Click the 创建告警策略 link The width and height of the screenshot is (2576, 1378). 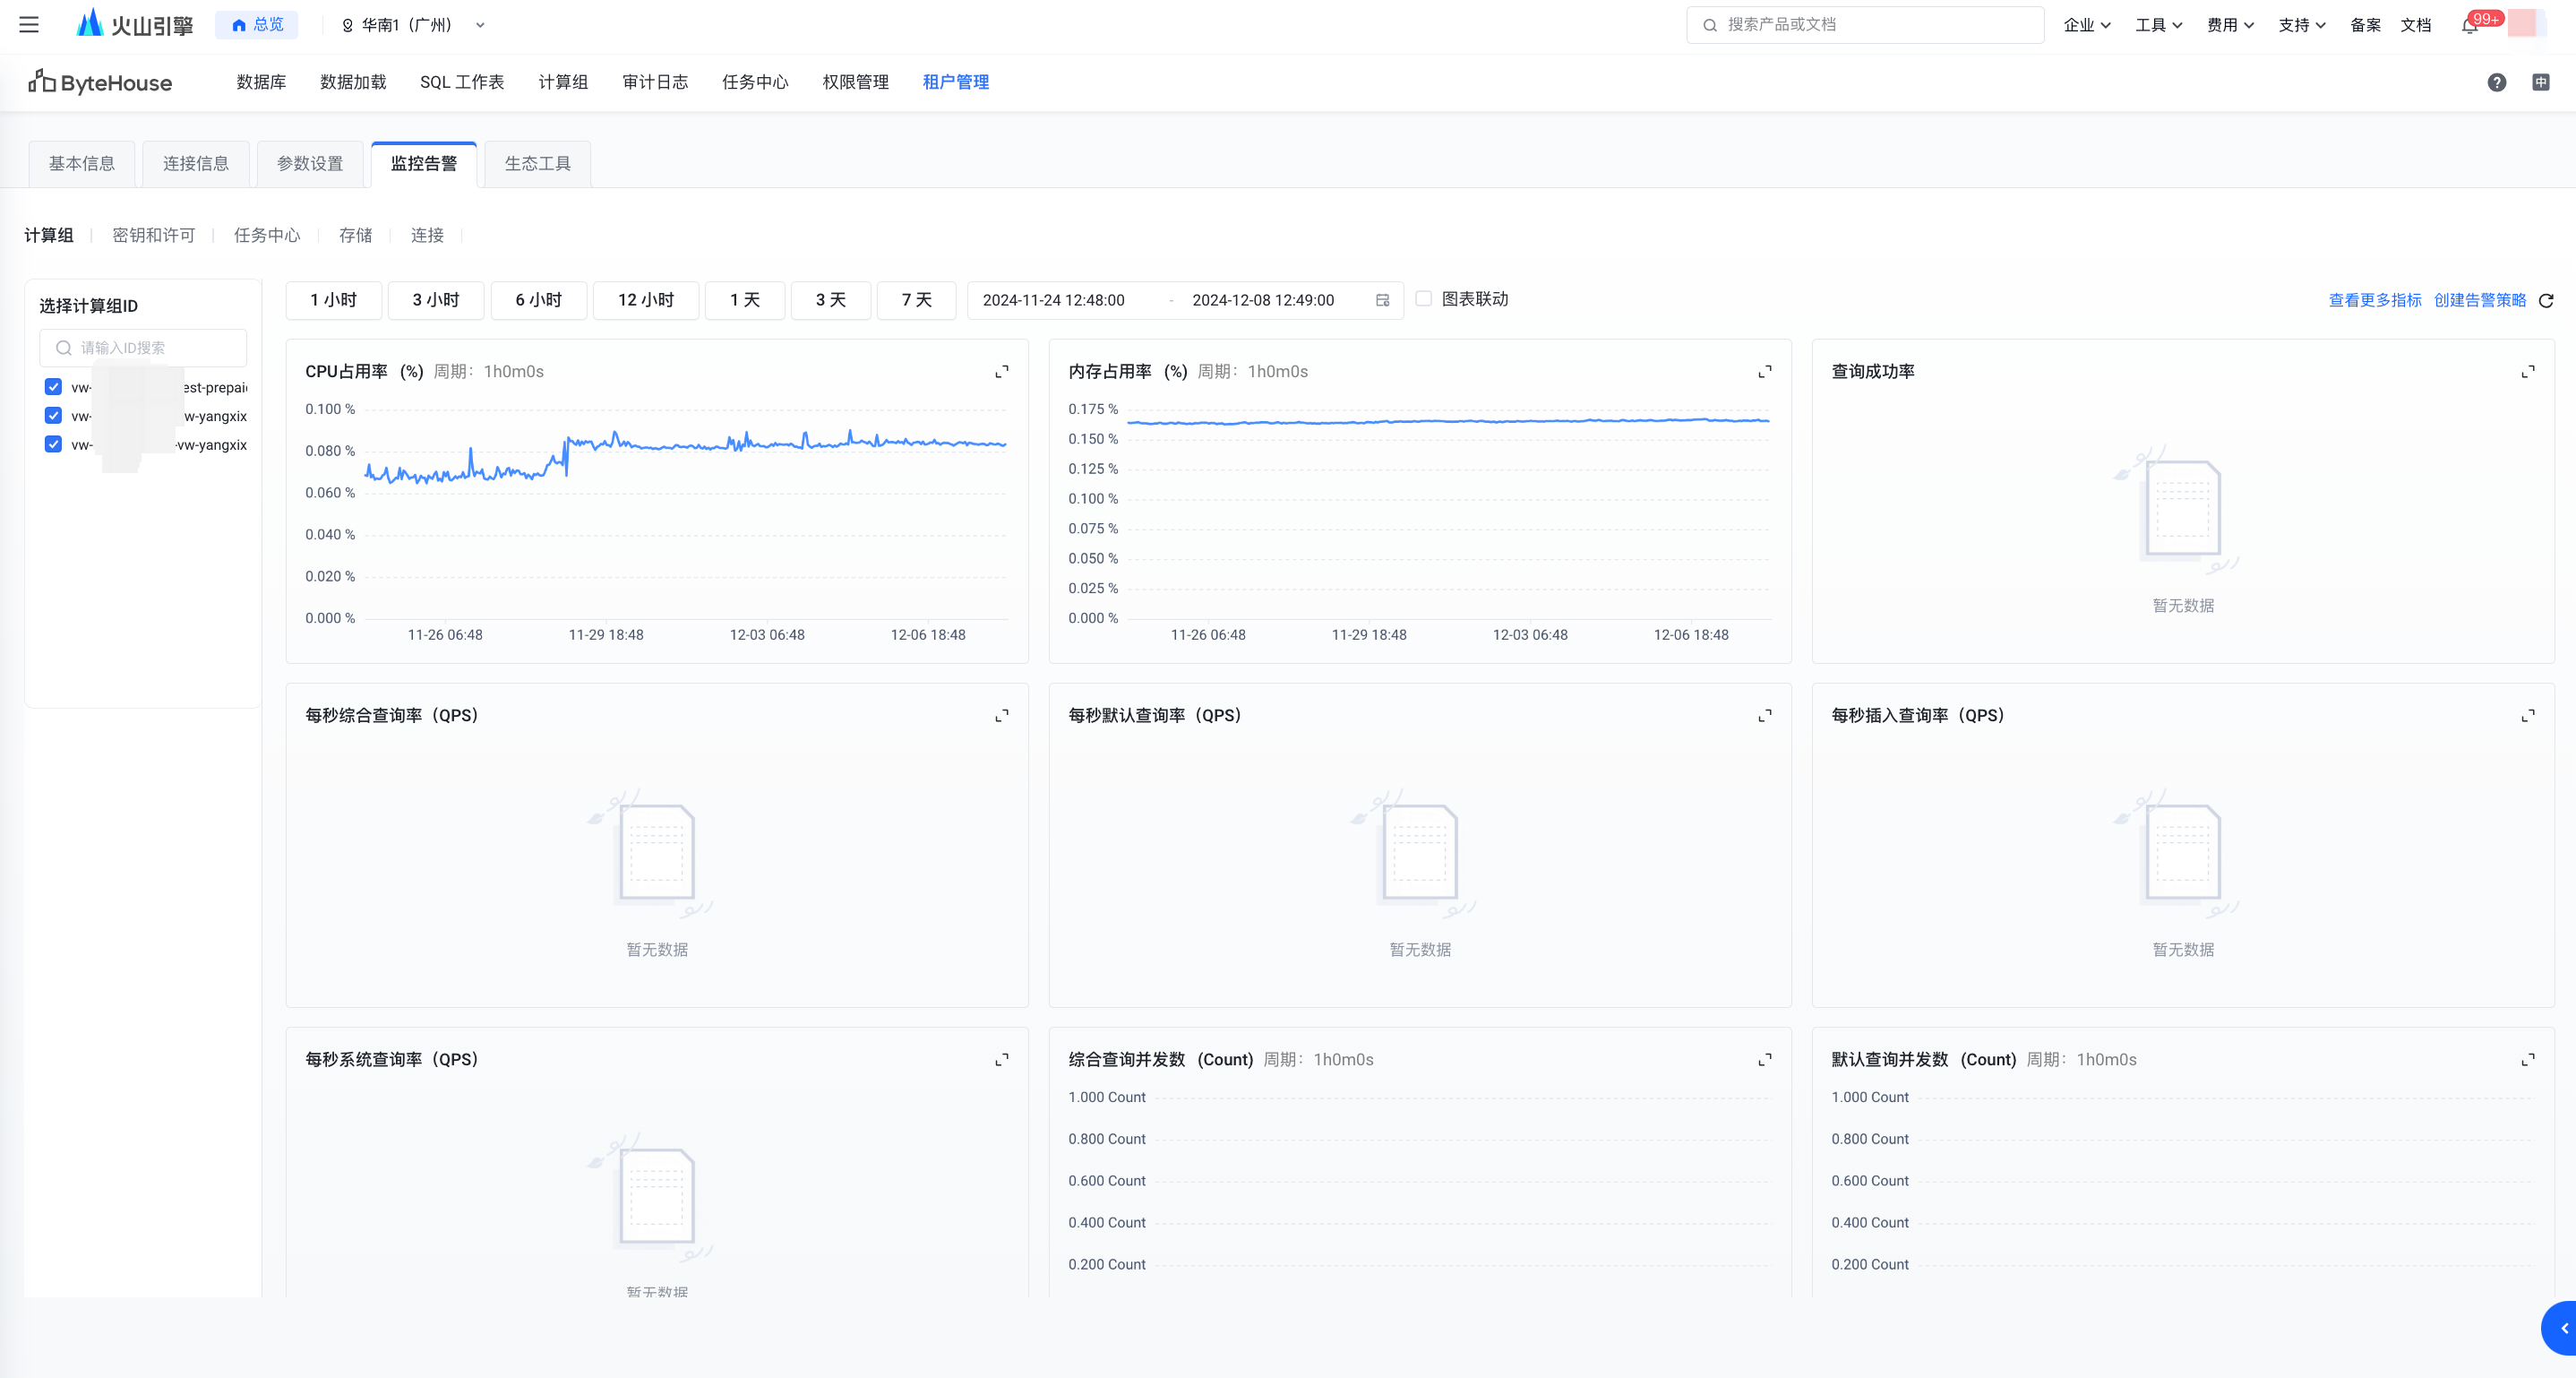[2480, 300]
